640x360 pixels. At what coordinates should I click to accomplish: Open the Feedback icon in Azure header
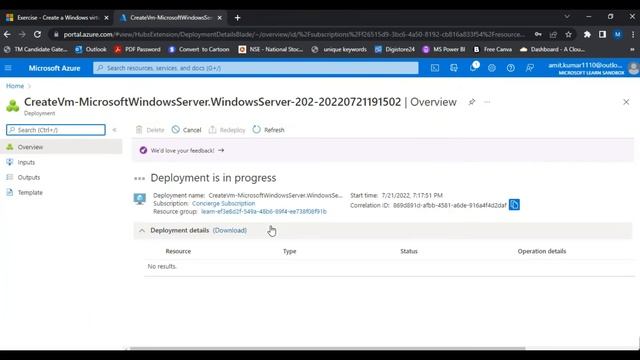(529, 68)
